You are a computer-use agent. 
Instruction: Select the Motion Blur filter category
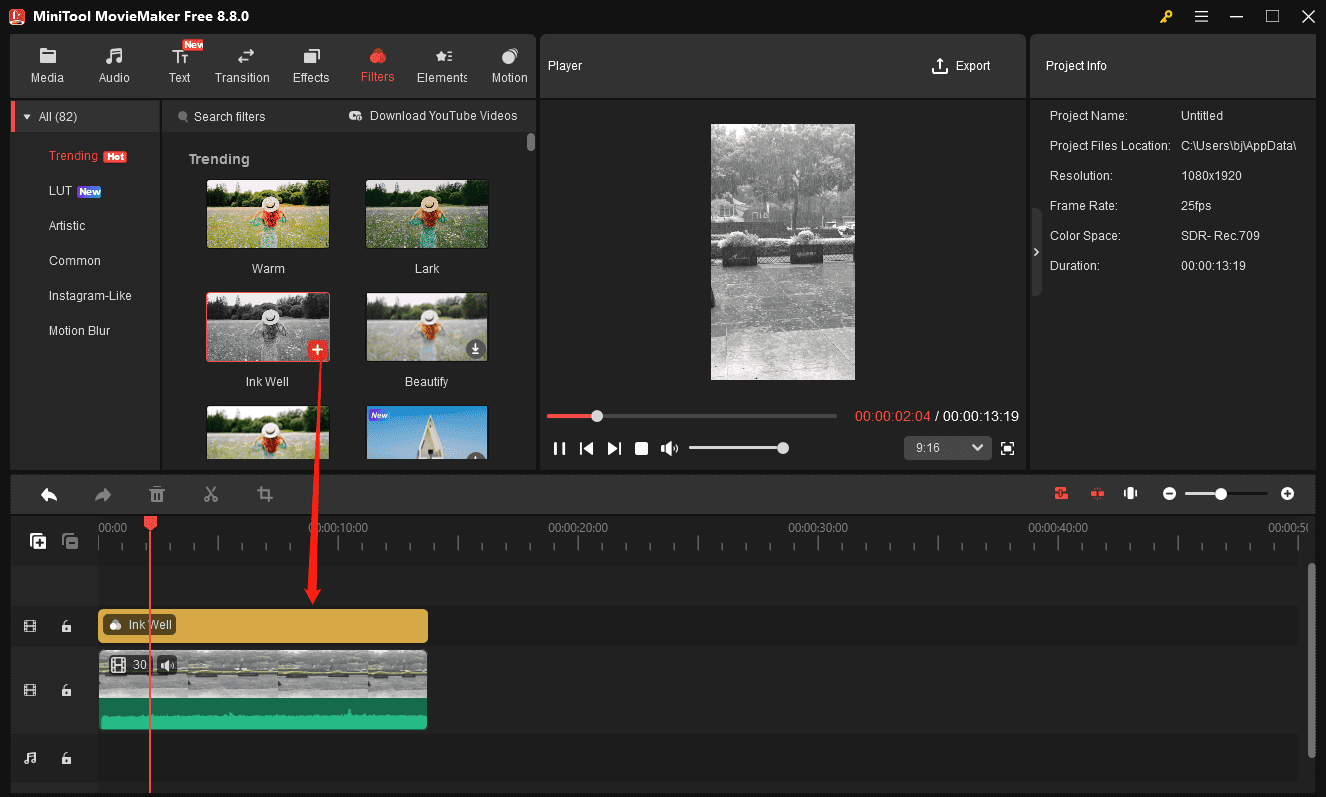(x=79, y=331)
